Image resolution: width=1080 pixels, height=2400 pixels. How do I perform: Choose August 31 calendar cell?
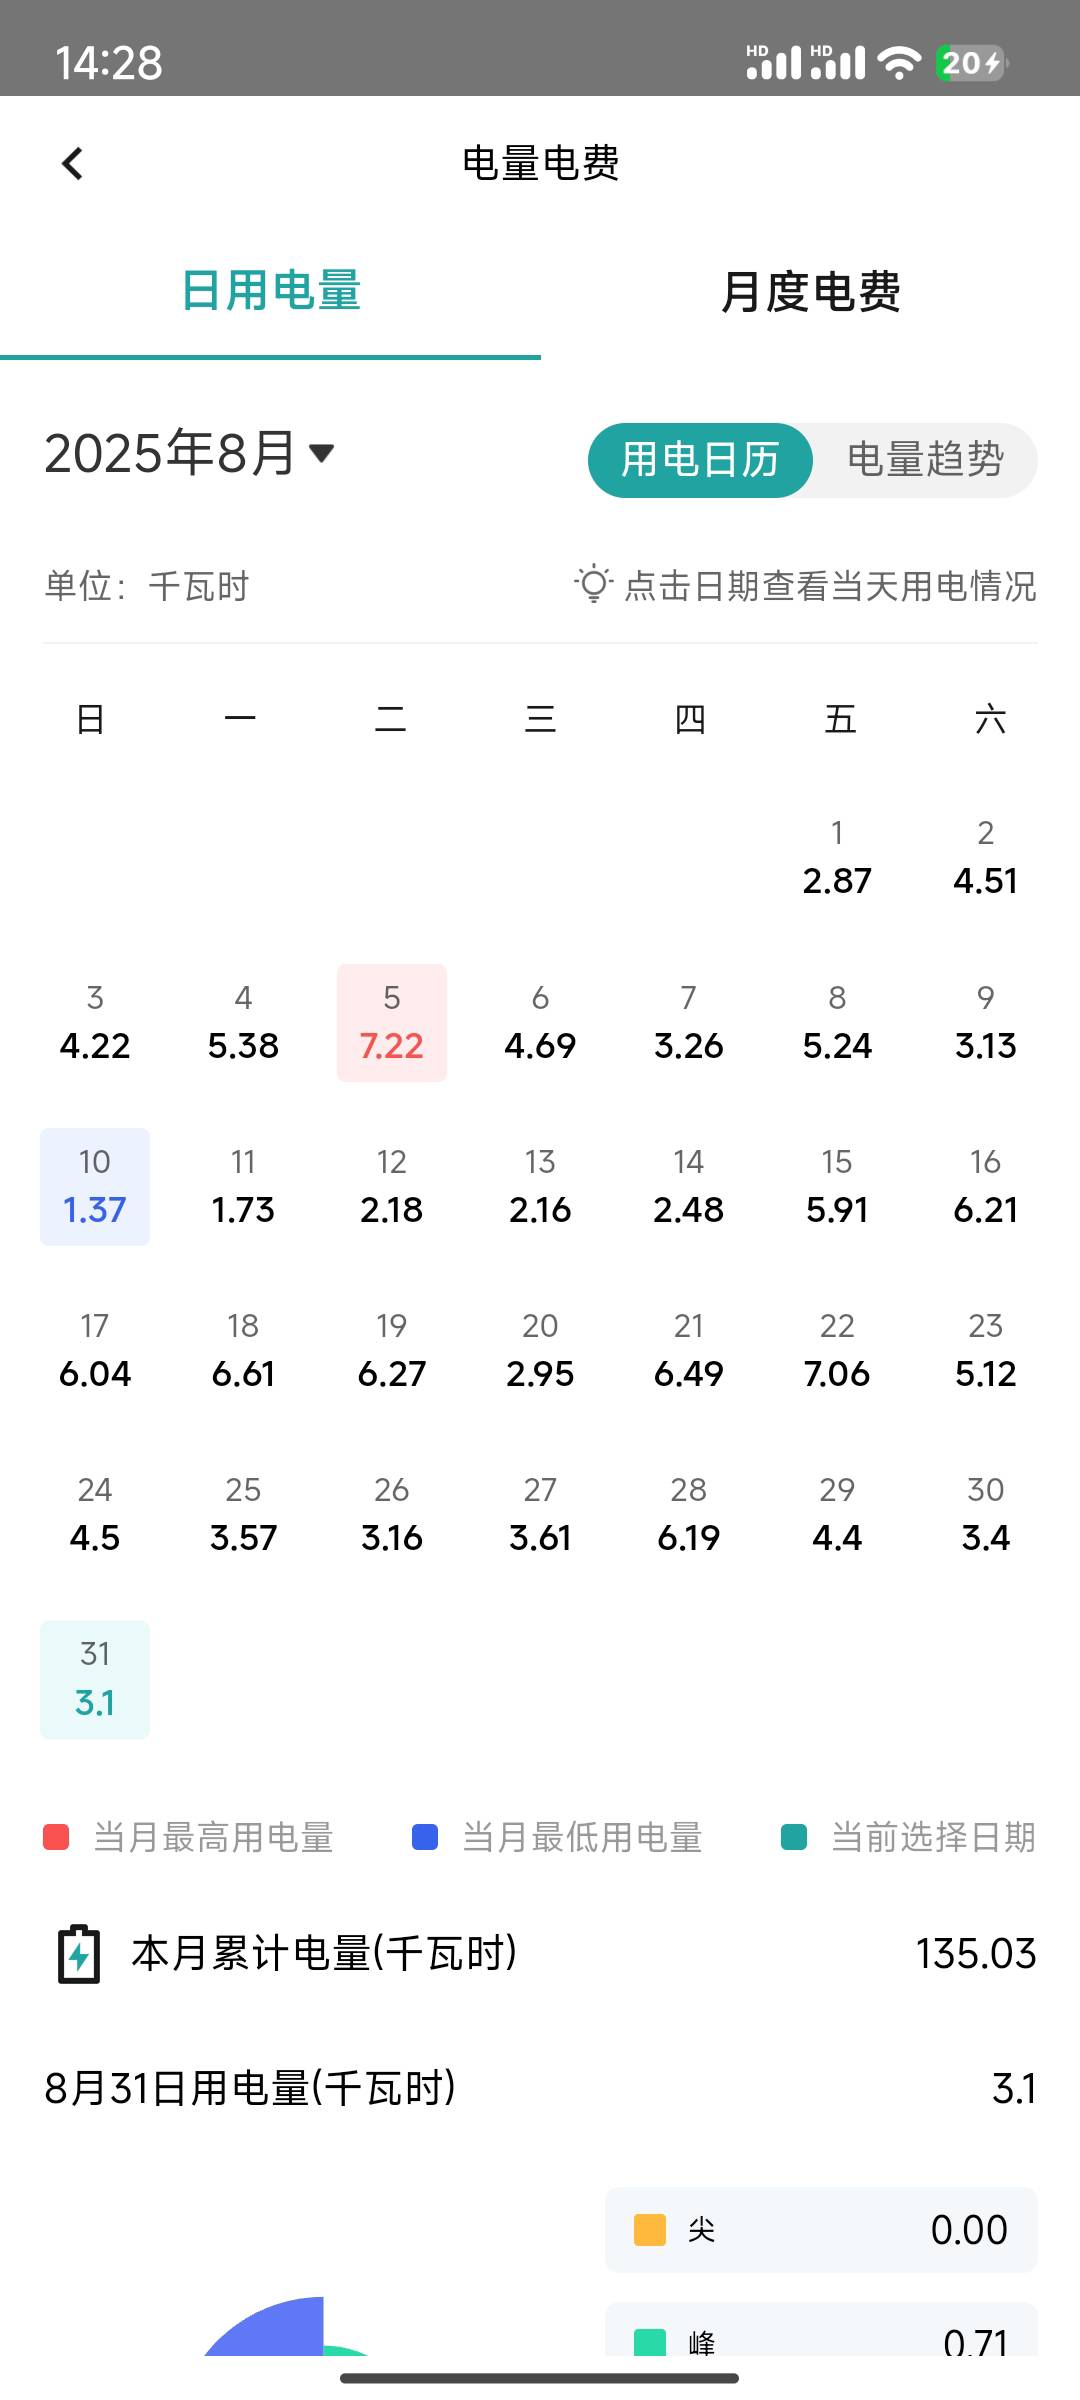(x=95, y=1680)
